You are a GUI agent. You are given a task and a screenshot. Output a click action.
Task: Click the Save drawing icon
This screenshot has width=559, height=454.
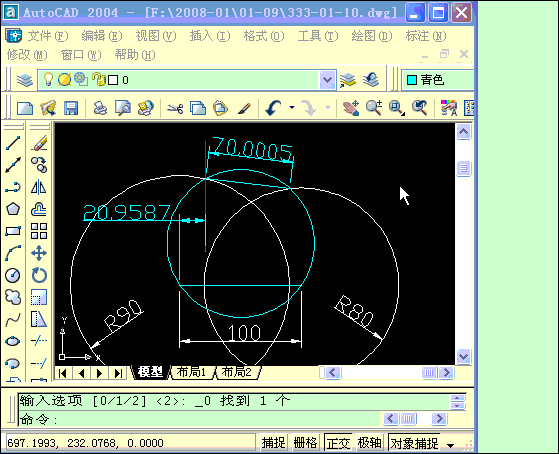coord(71,108)
